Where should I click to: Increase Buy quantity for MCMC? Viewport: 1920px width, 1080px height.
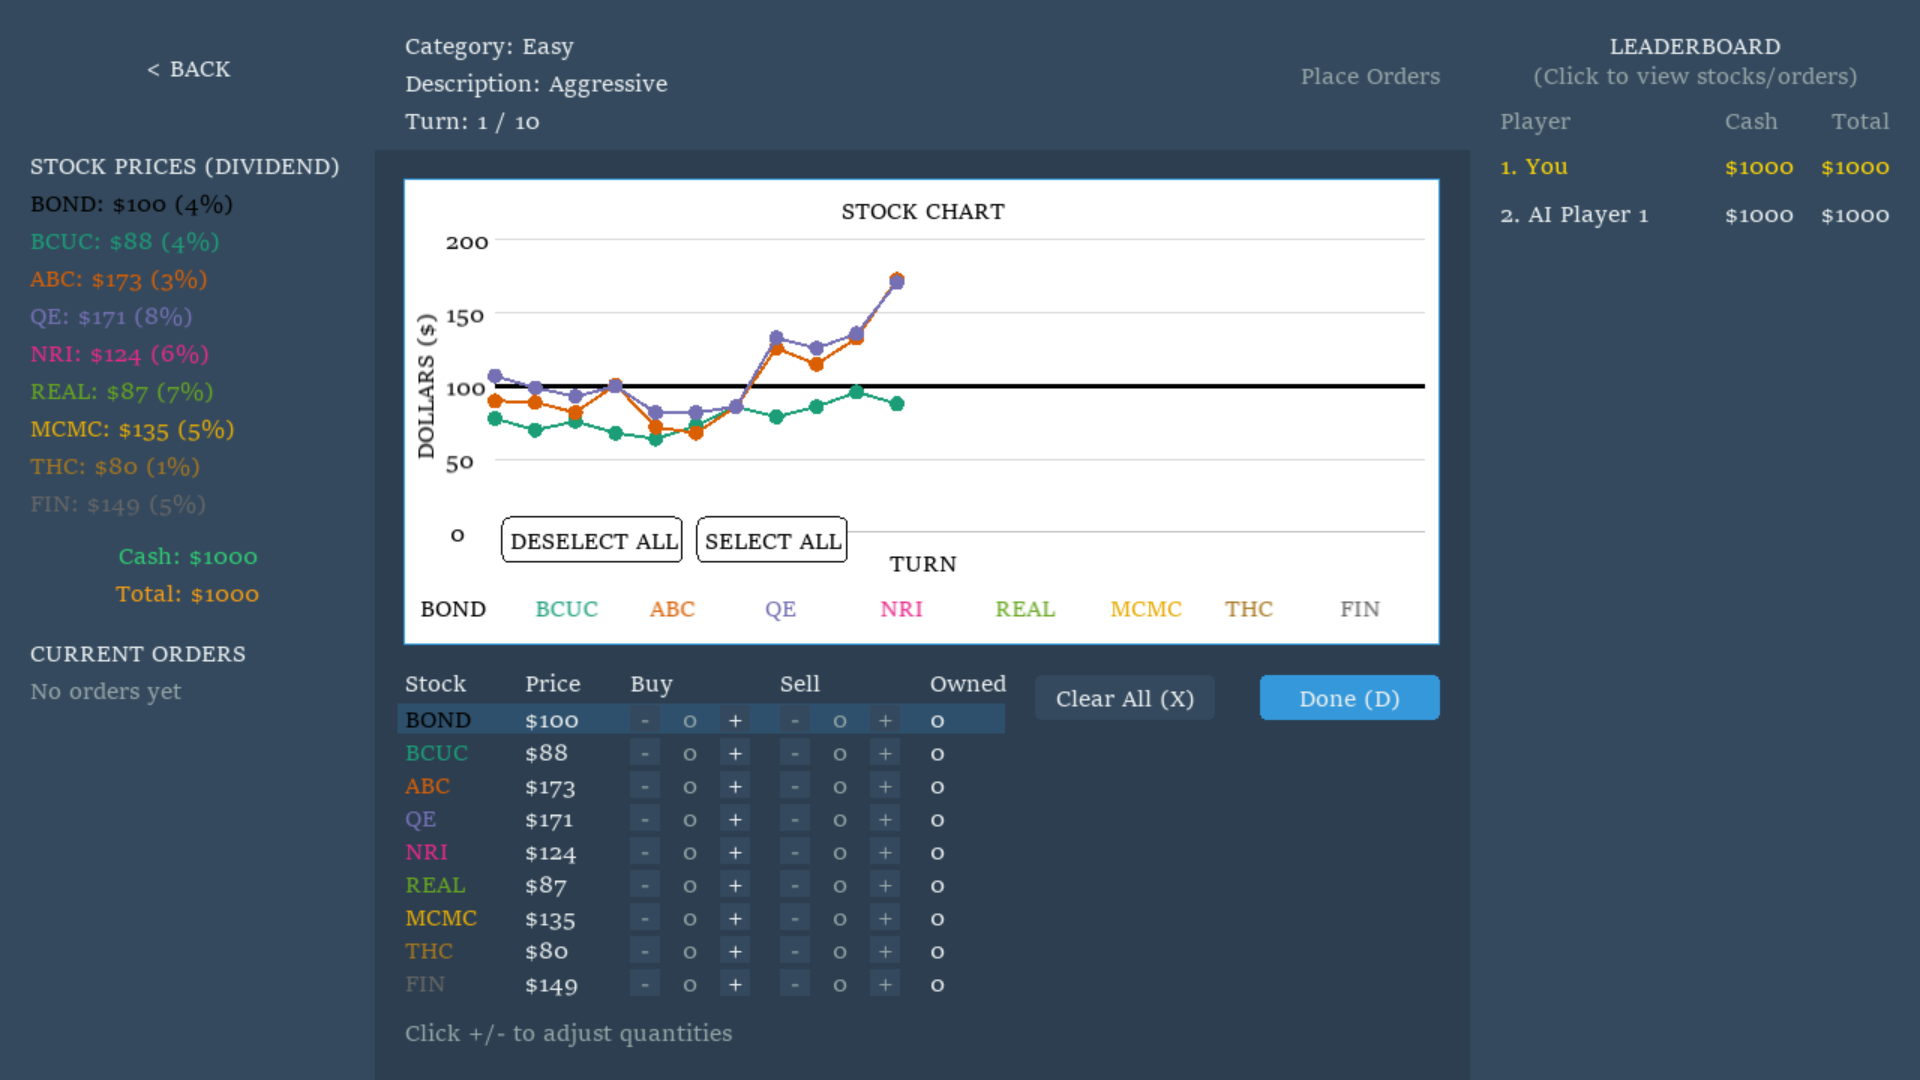pyautogui.click(x=735, y=918)
